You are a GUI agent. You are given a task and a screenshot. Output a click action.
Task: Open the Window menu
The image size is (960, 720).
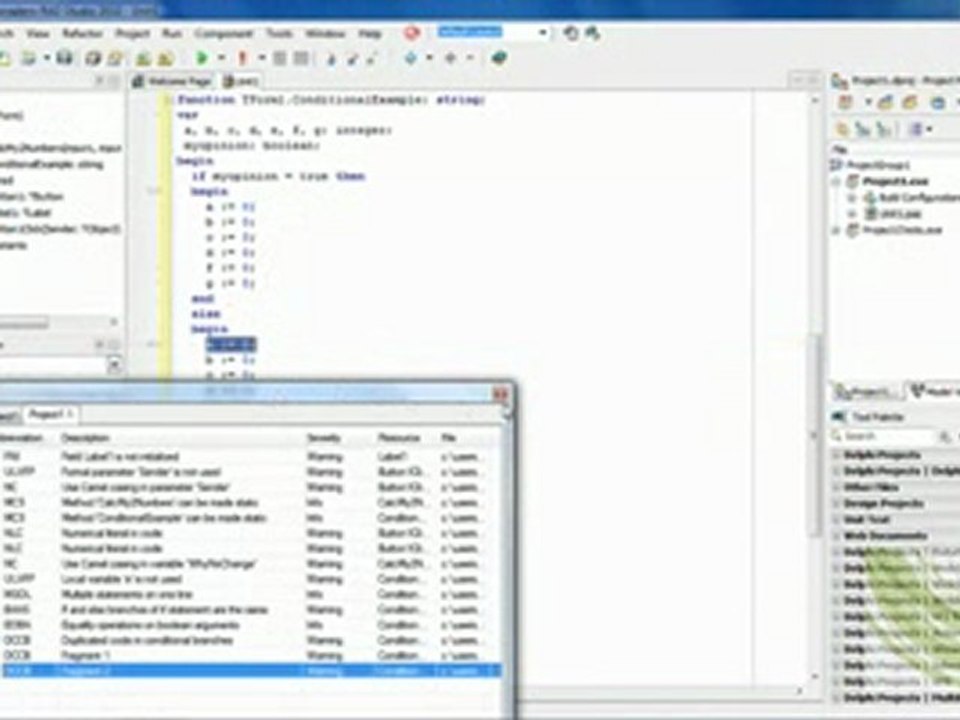coord(325,33)
